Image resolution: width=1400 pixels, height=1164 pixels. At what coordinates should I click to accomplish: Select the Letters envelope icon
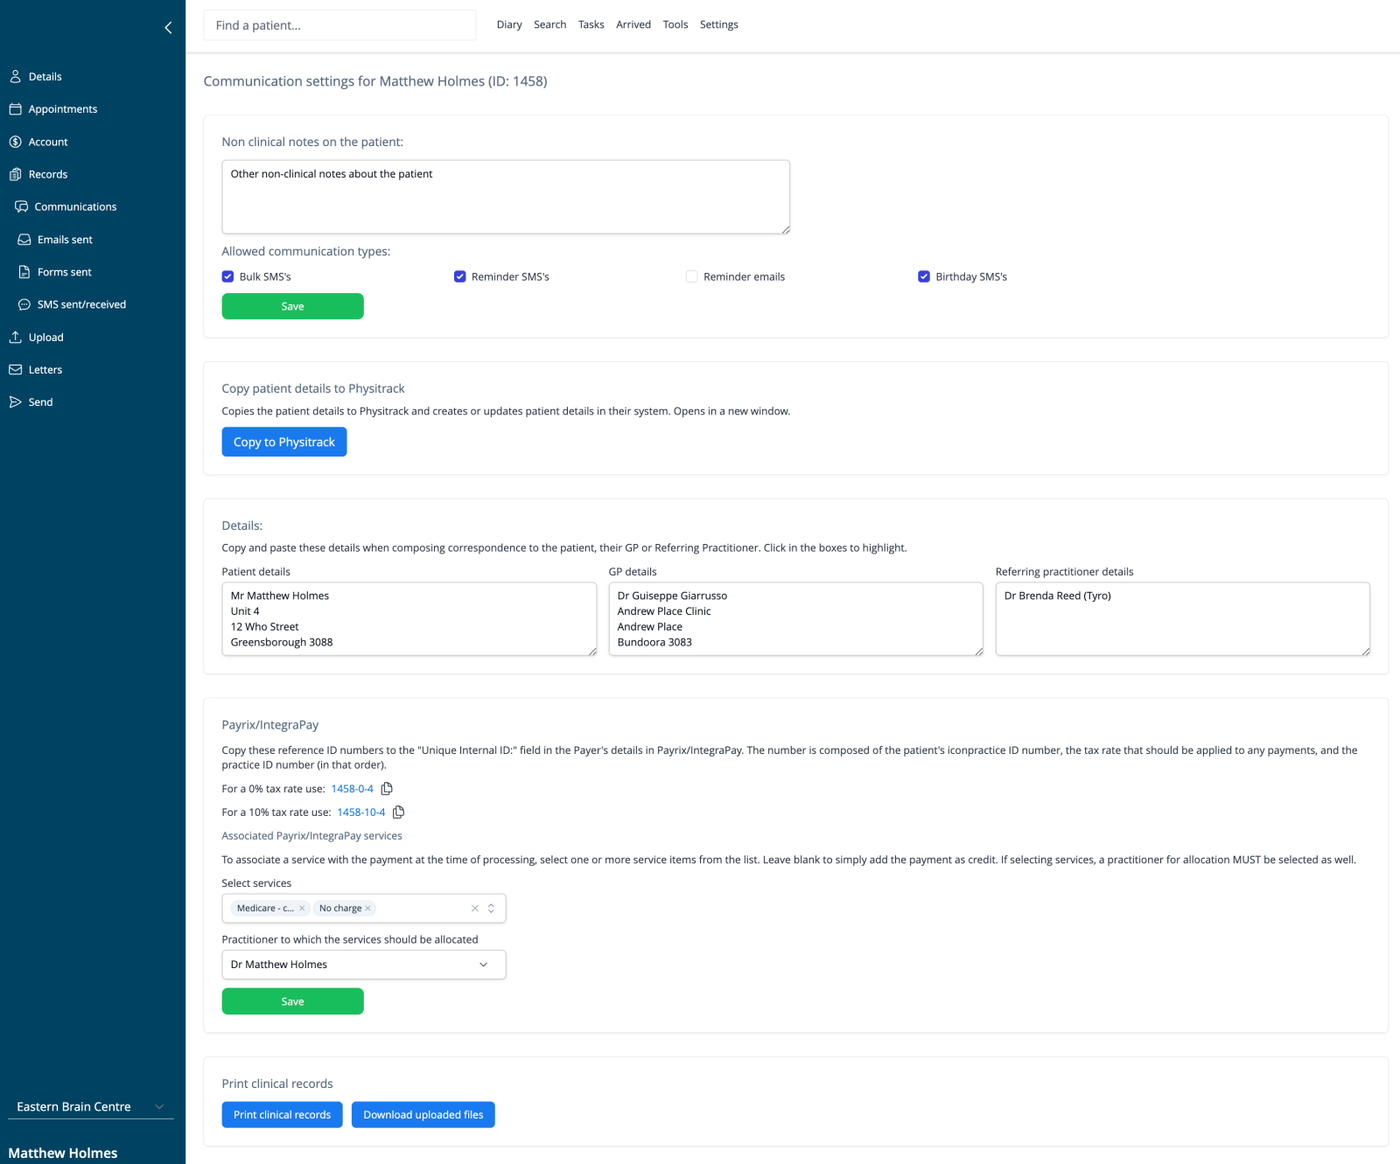[15, 369]
